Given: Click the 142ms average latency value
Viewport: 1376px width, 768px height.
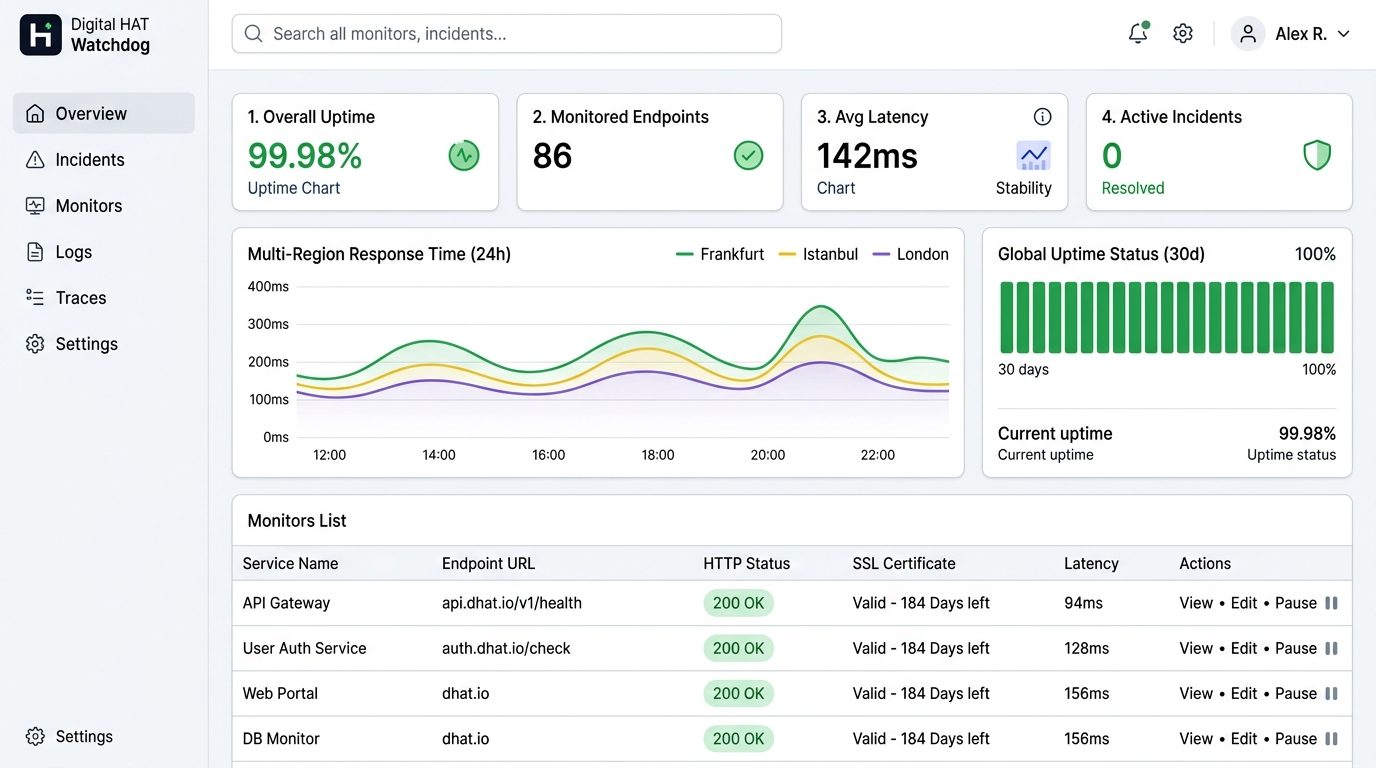Looking at the screenshot, I should click(x=867, y=156).
